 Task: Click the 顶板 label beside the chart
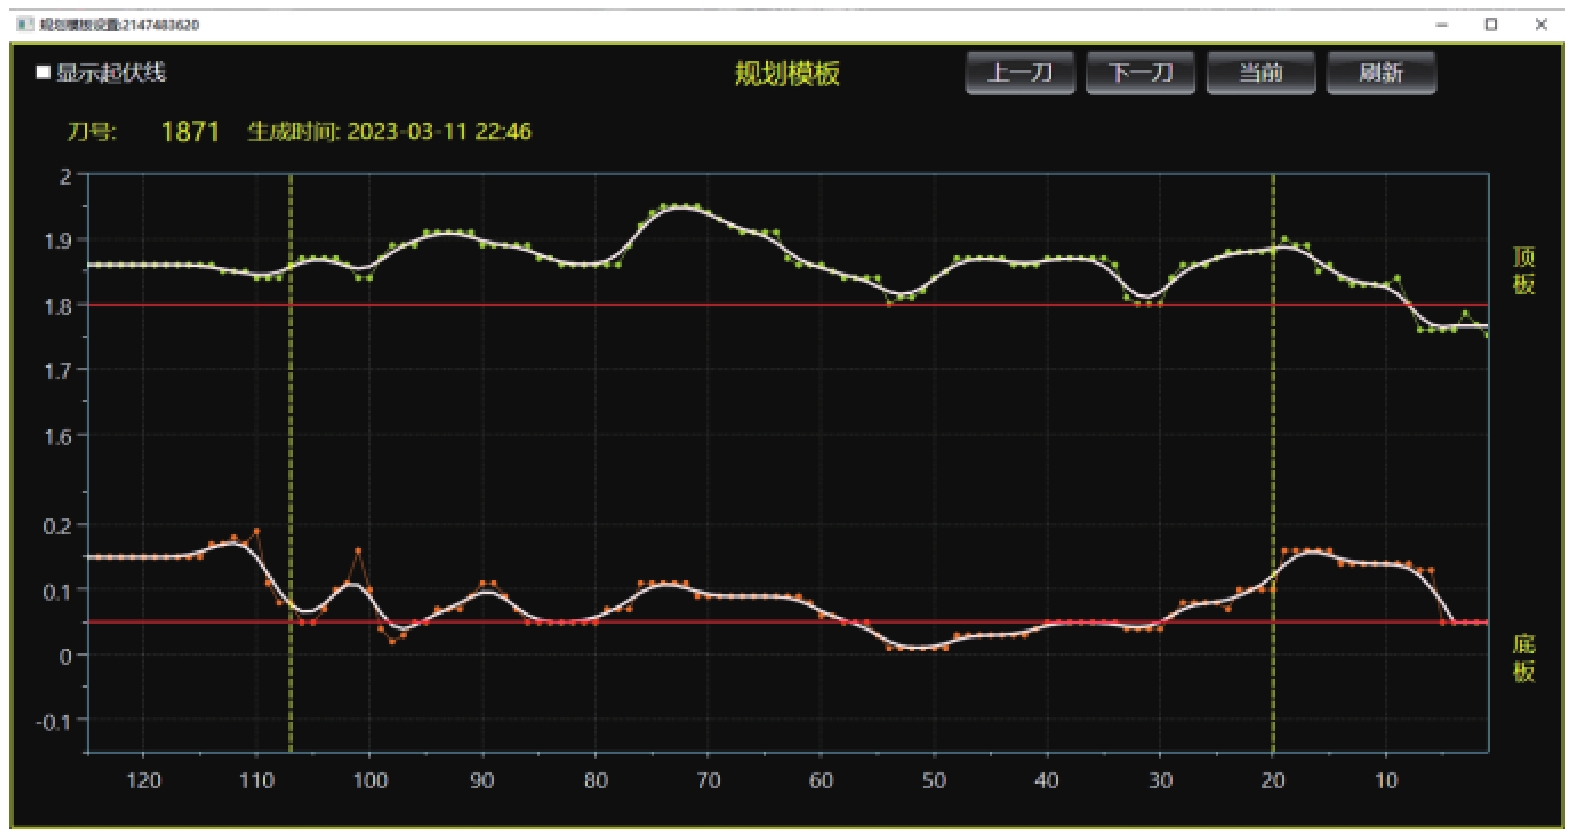pyautogui.click(x=1523, y=271)
